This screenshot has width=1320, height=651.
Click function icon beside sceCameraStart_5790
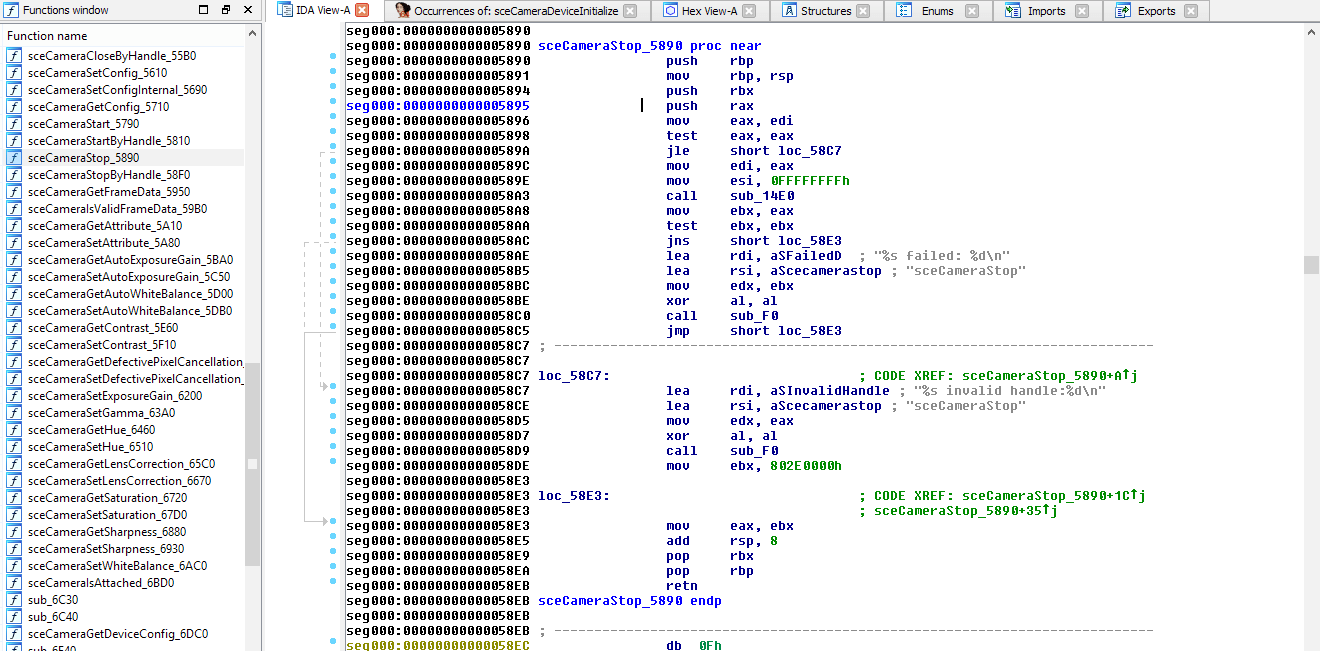(14, 124)
